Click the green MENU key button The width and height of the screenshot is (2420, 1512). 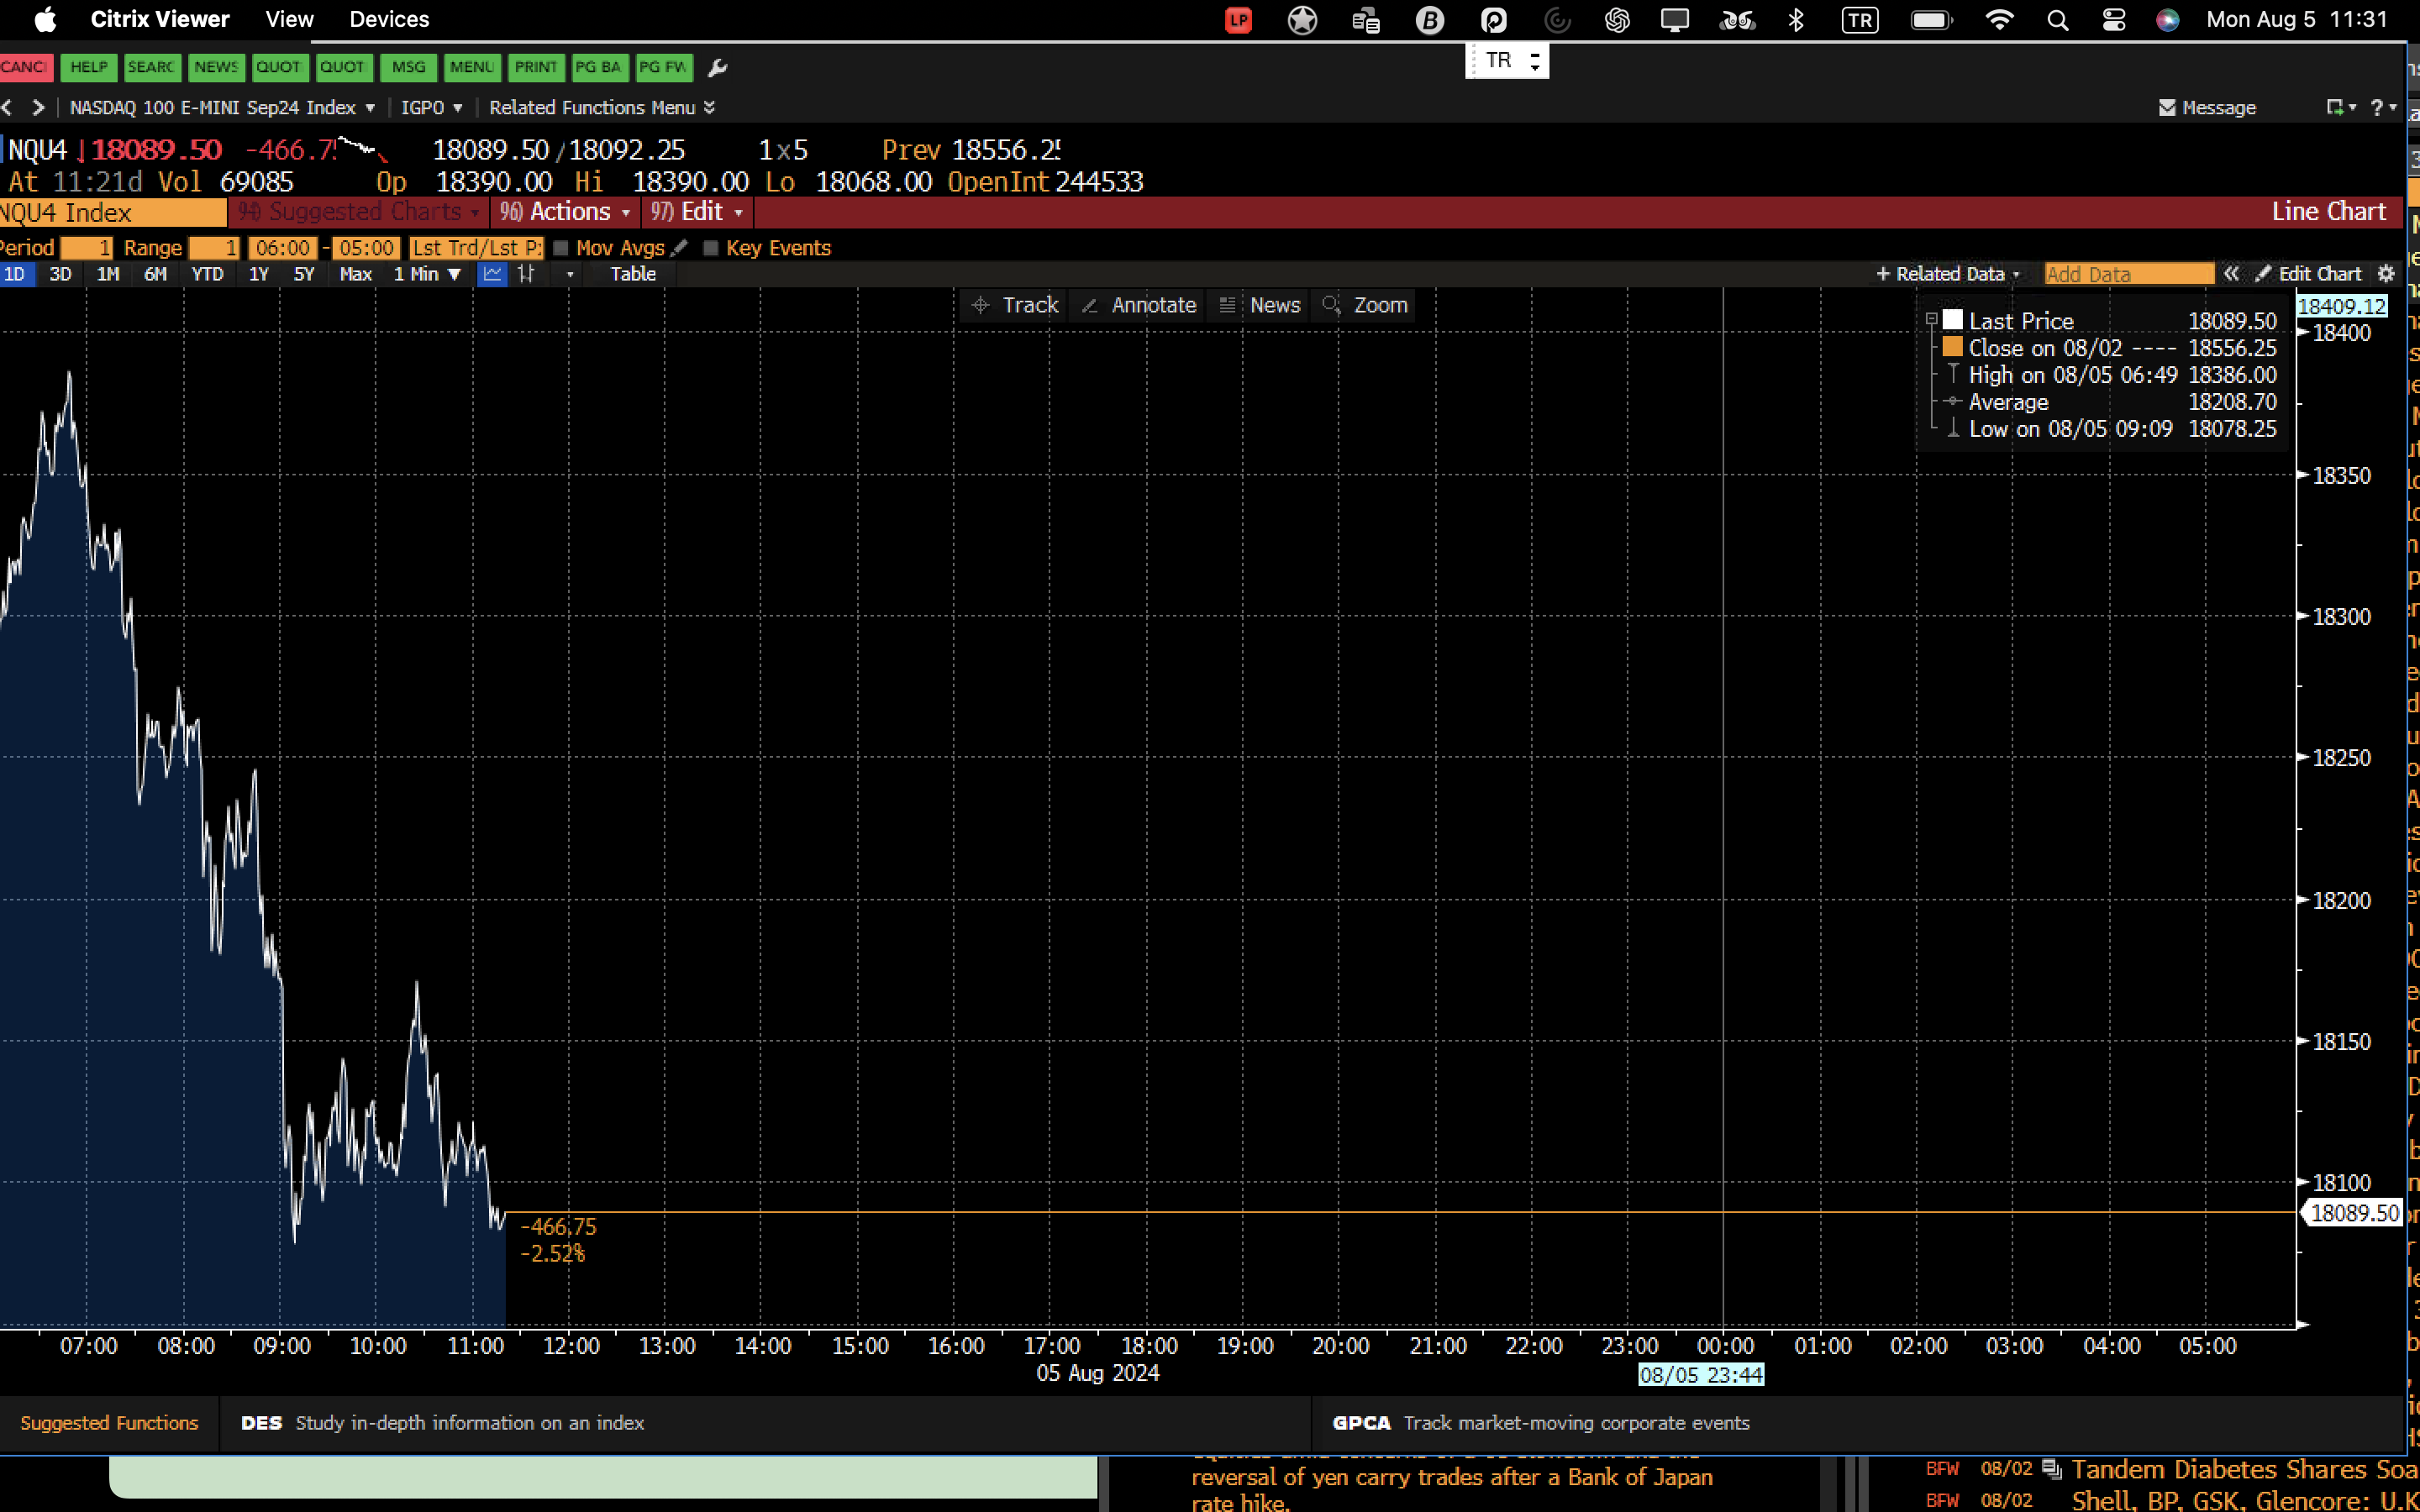(472, 67)
